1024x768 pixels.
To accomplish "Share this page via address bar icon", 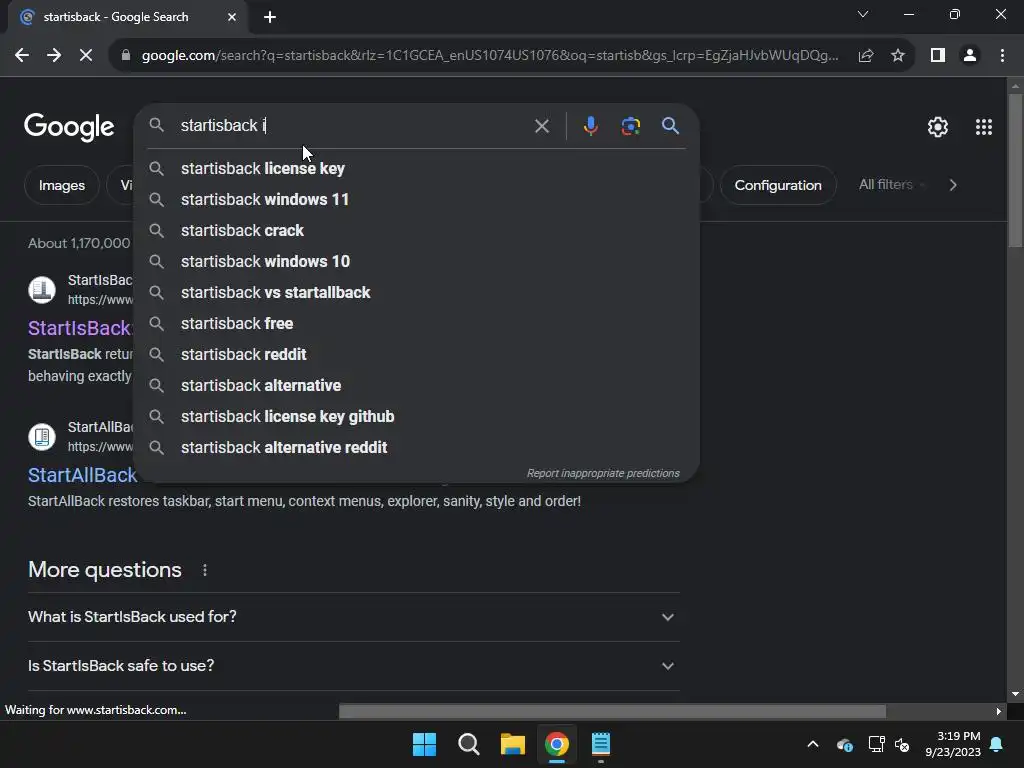I will pos(866,56).
